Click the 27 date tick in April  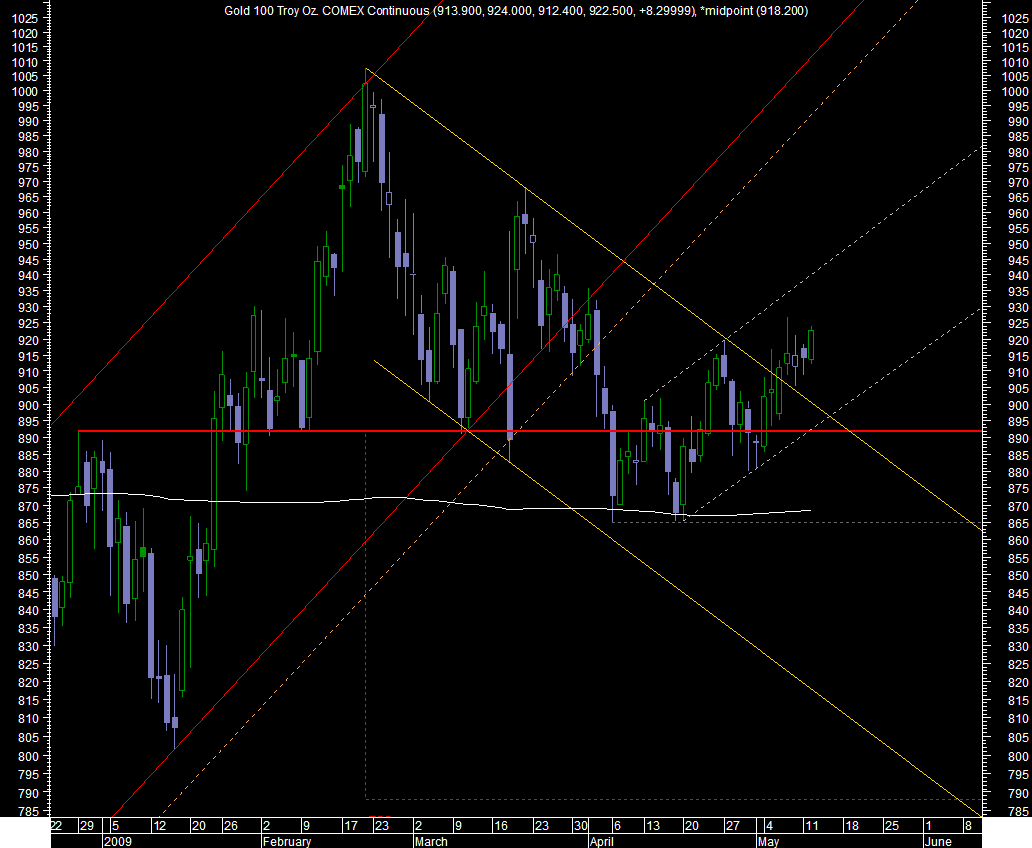[733, 826]
